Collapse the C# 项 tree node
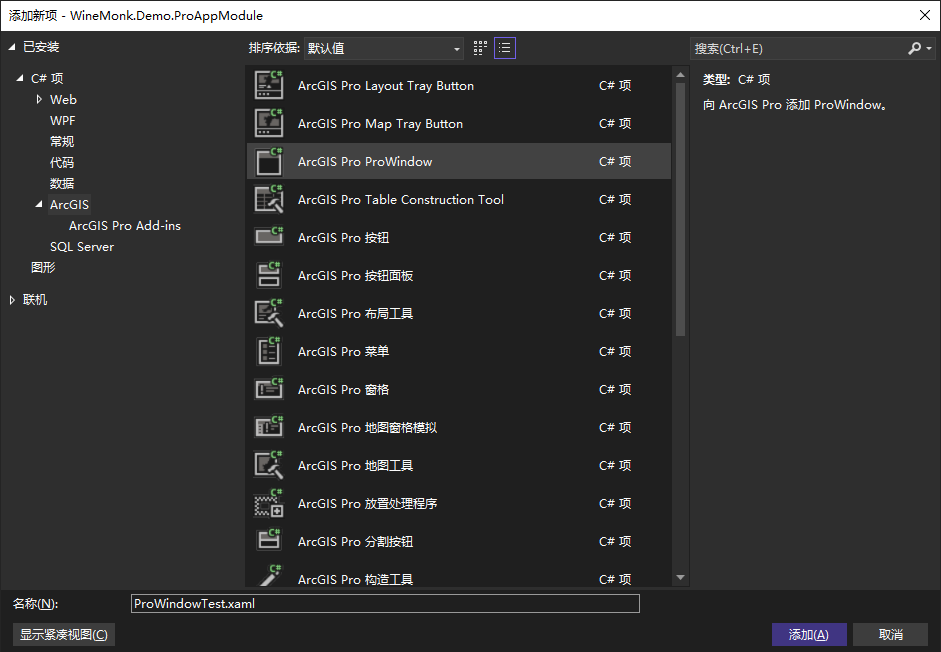The image size is (941, 652). 20,78
